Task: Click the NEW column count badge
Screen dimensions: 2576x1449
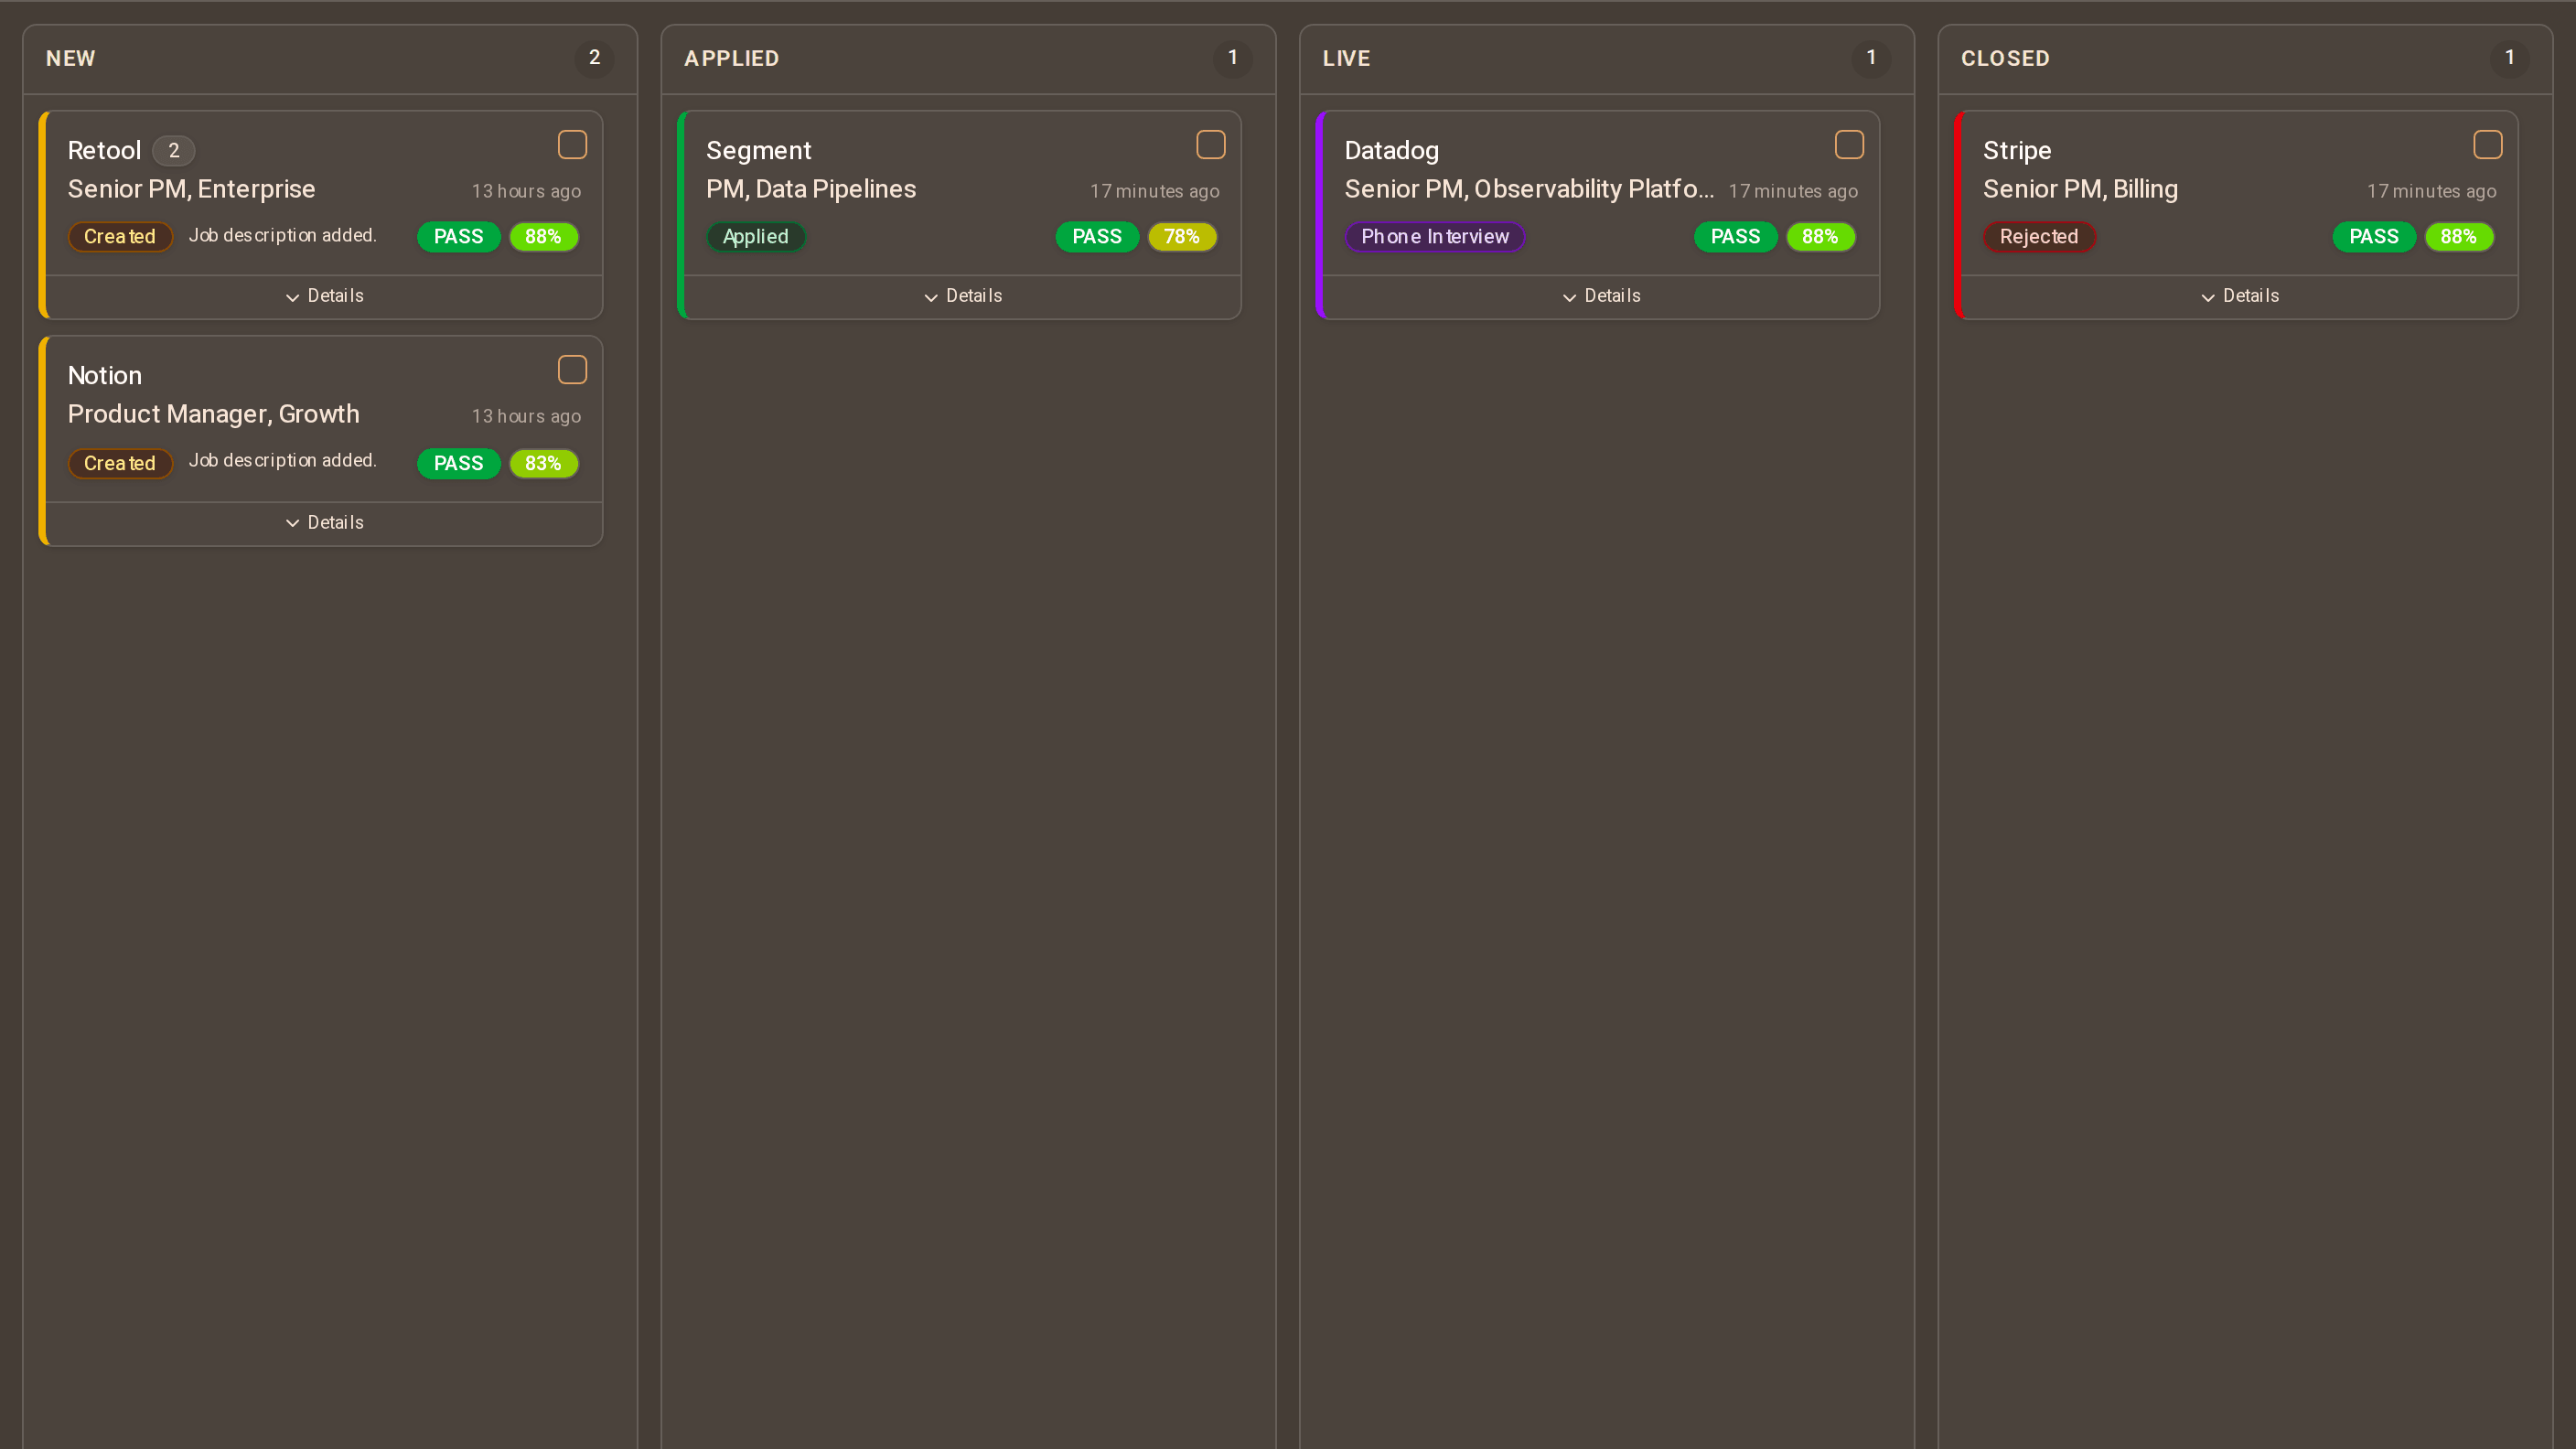Action: point(595,58)
